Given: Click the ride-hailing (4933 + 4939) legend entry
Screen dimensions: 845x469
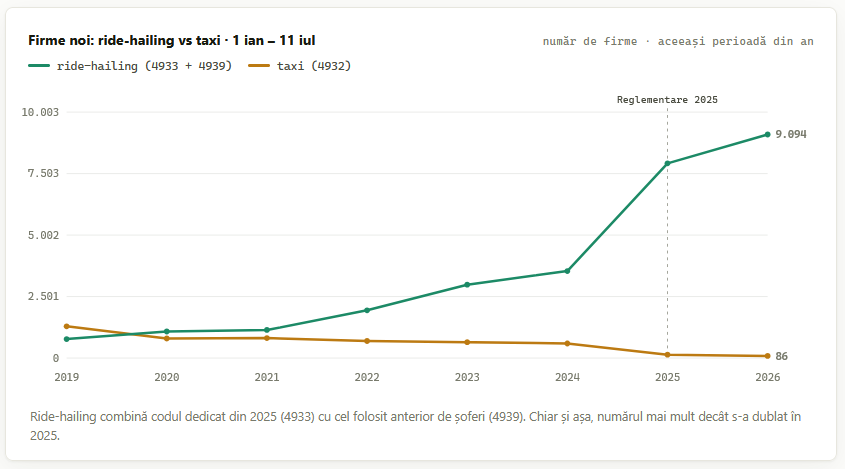Looking at the screenshot, I should pos(130,66).
